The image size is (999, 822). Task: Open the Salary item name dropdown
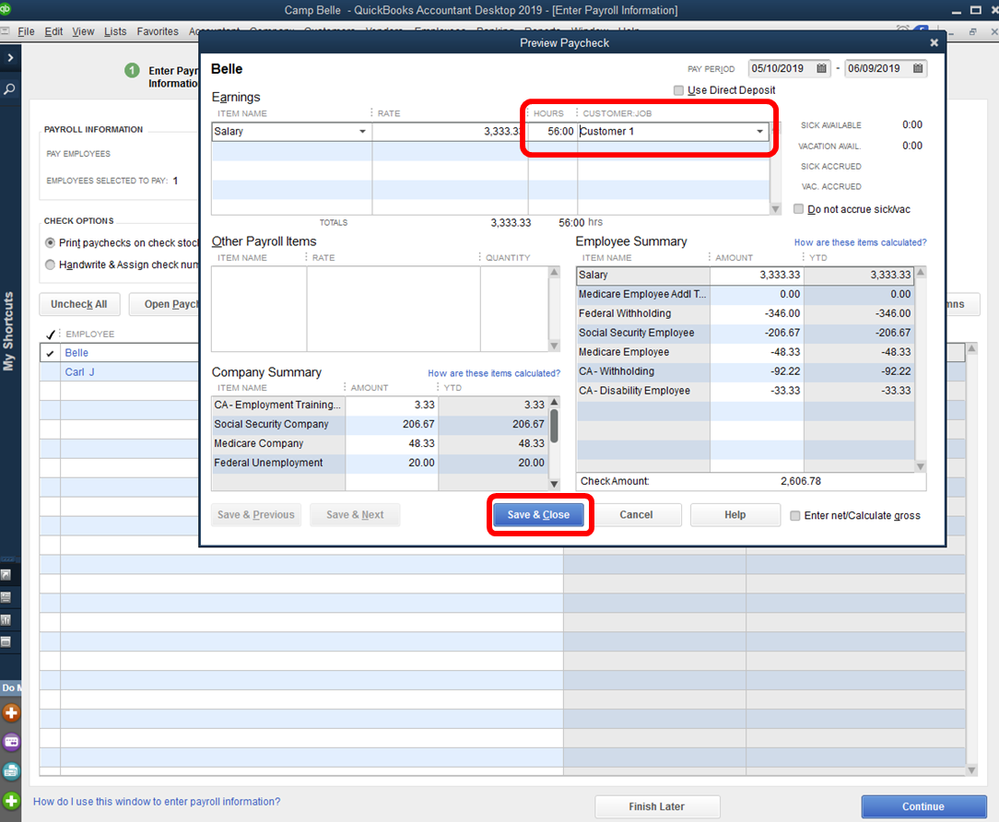(363, 131)
